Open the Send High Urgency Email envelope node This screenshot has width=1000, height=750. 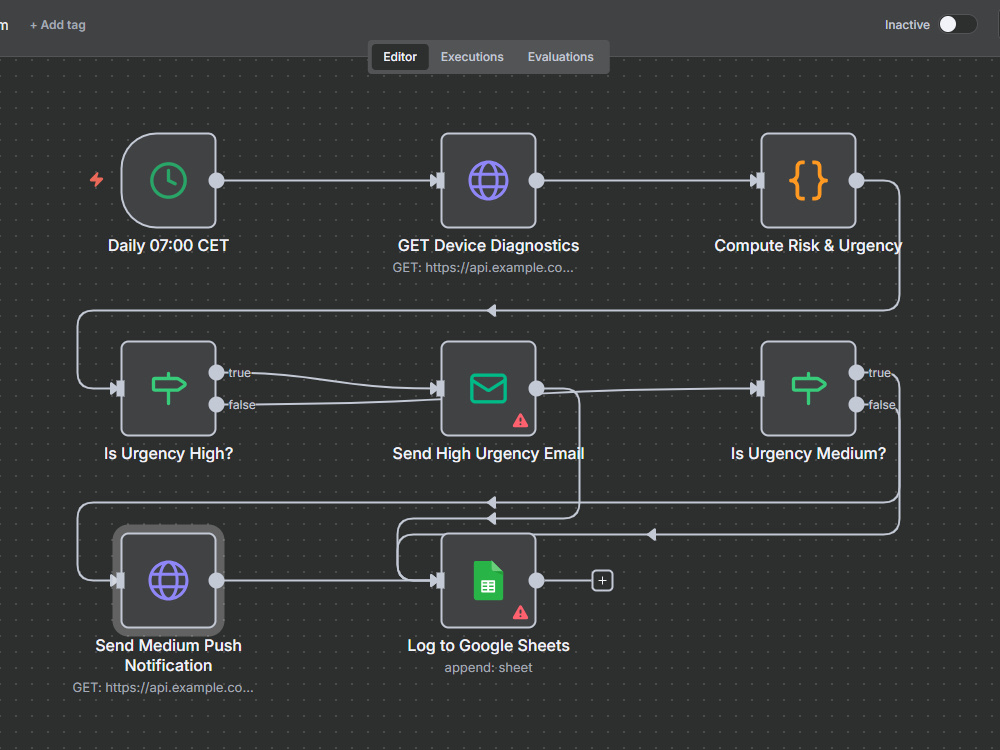coord(489,388)
